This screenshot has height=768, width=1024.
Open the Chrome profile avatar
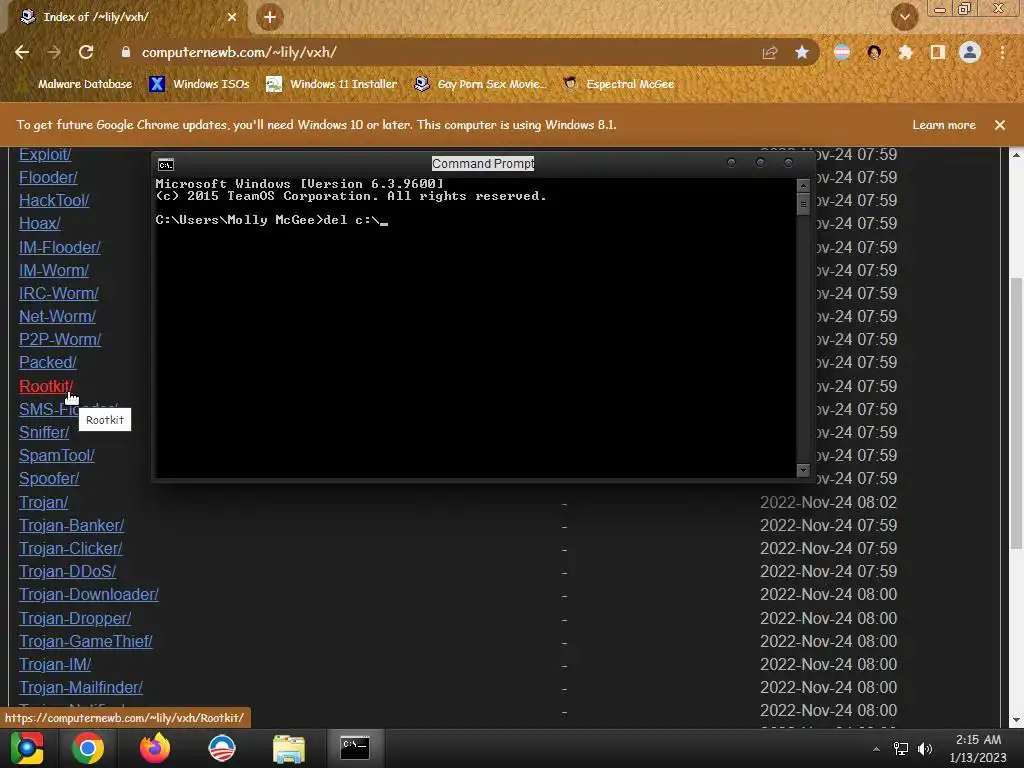point(970,52)
